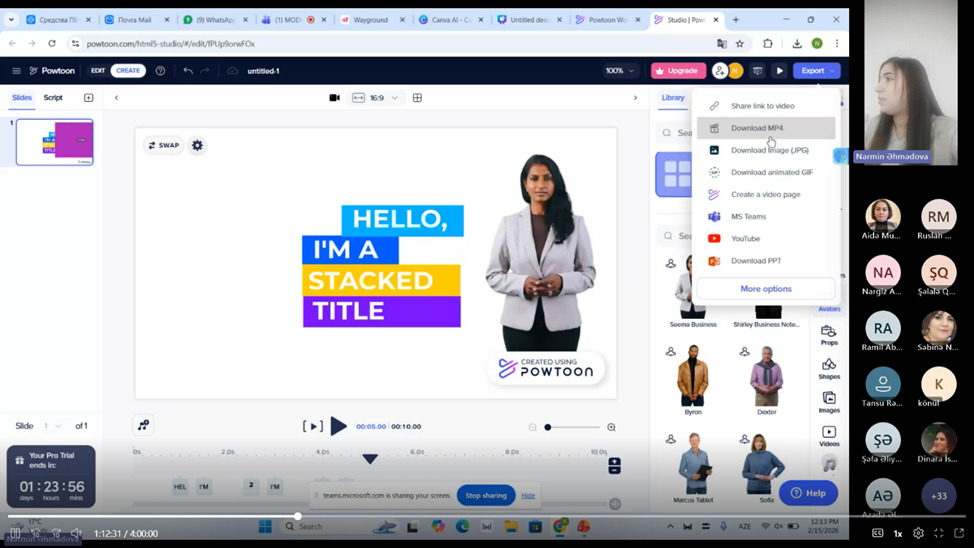Switch to CREATE mode toggle
Viewport: 974px width, 548px height.
[x=128, y=71]
